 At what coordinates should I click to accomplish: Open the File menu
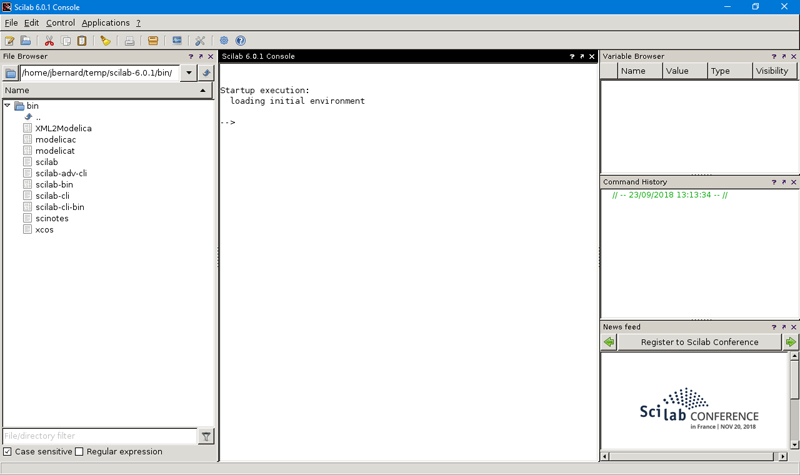(11, 23)
